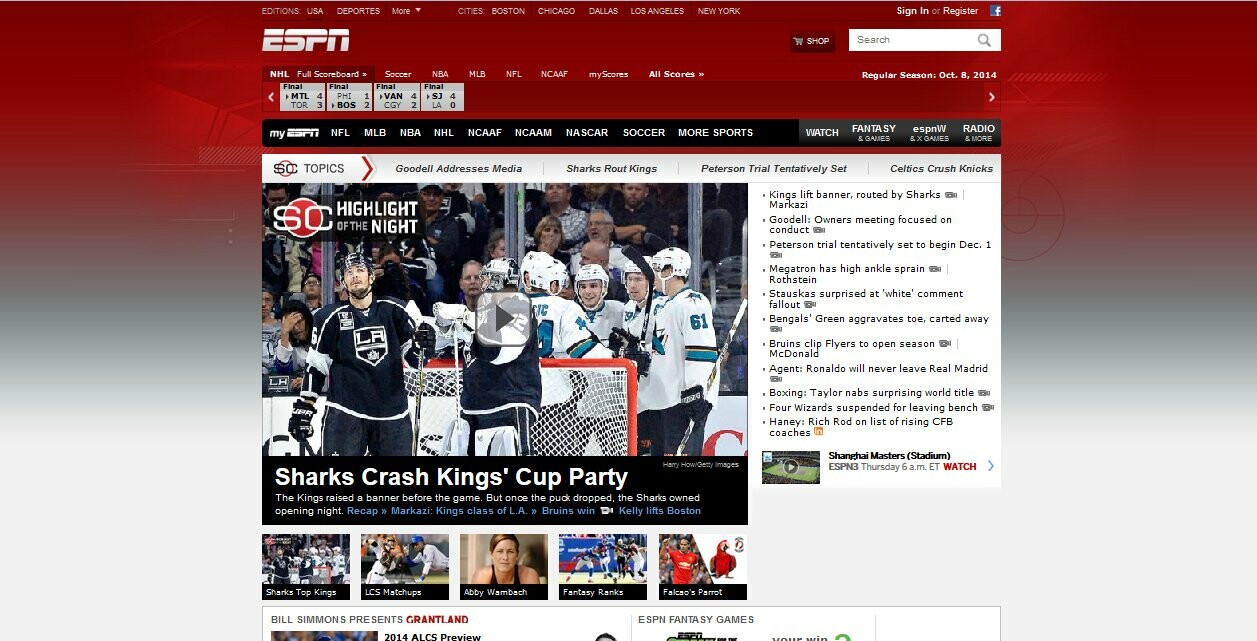
Task: Open the Shop cart button
Action: 811,41
